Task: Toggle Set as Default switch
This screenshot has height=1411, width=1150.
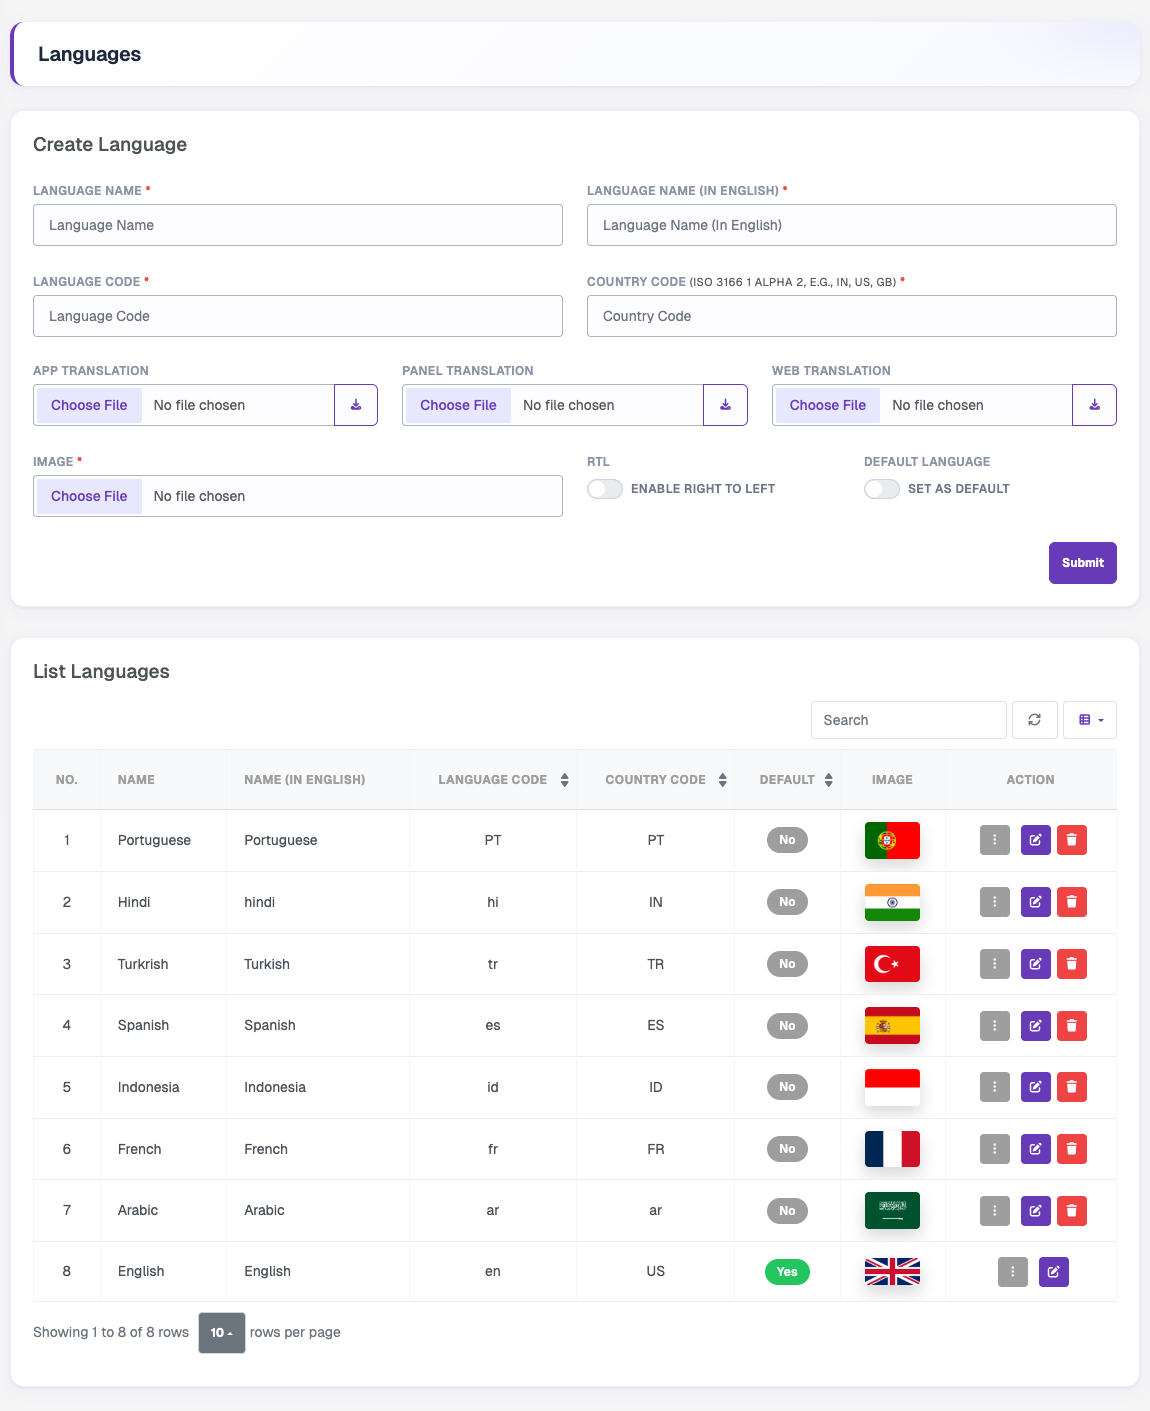Action: [882, 489]
